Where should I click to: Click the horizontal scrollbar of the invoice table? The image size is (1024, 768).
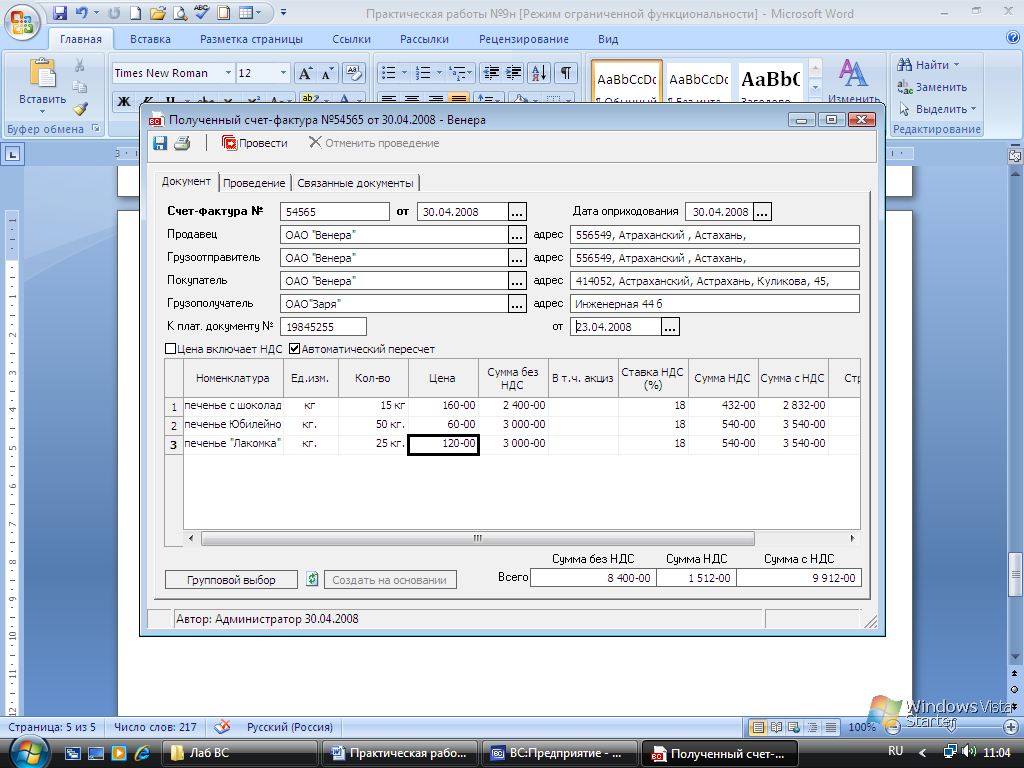coord(477,539)
